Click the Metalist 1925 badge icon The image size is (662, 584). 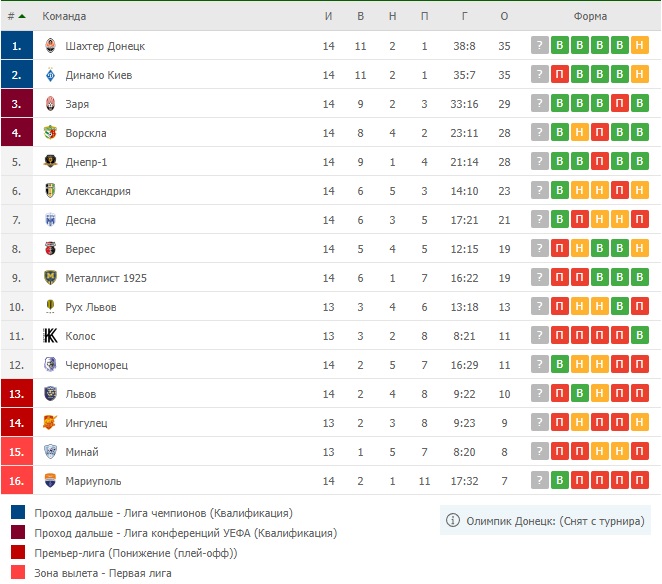(50, 277)
